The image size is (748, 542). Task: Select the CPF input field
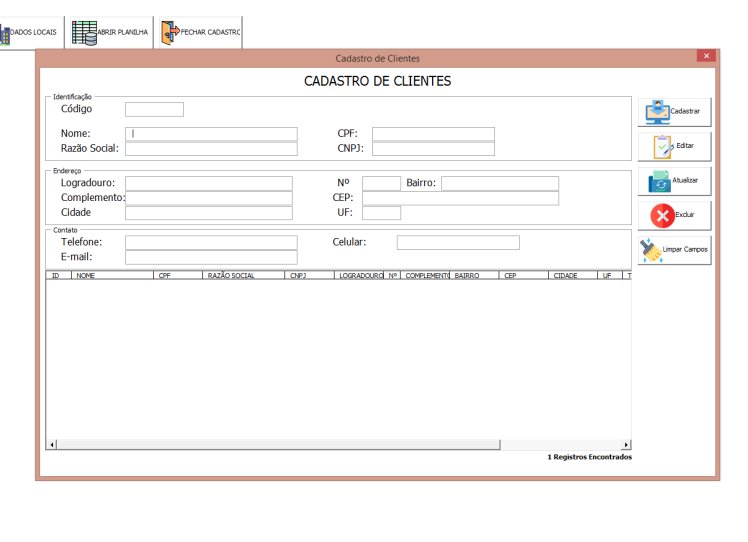(433, 134)
